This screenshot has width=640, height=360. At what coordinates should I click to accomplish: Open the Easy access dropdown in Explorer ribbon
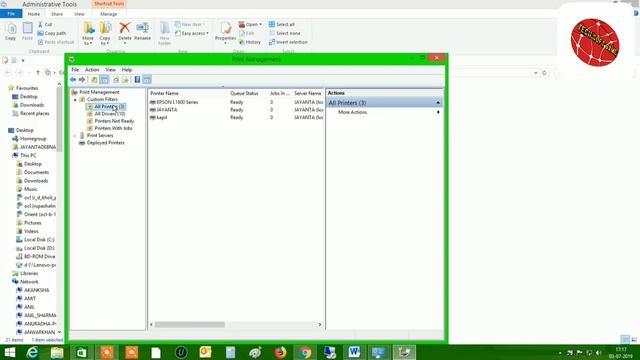[191, 33]
